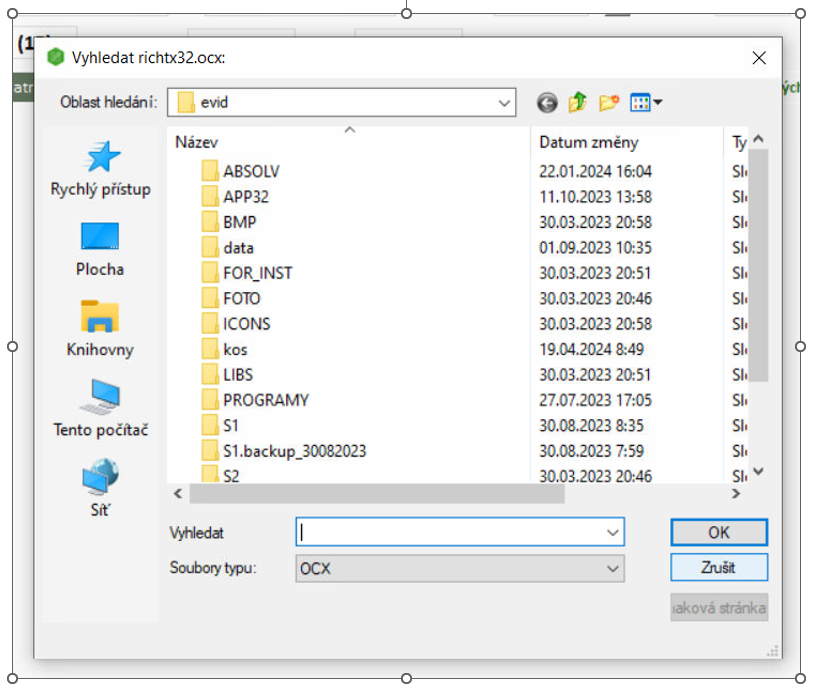Sort by Datum změny column header

588,142
